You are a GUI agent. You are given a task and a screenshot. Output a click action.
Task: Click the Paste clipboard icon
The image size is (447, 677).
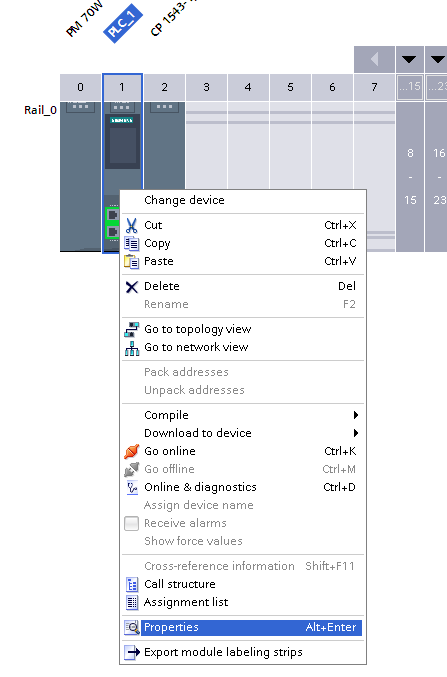132,262
